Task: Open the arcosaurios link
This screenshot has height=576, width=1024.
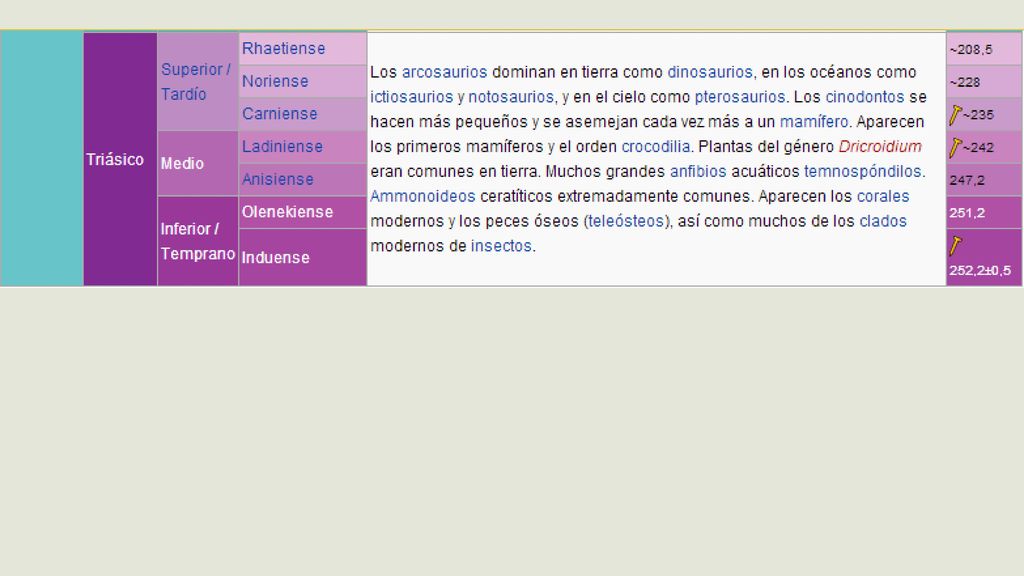Action: [444, 72]
